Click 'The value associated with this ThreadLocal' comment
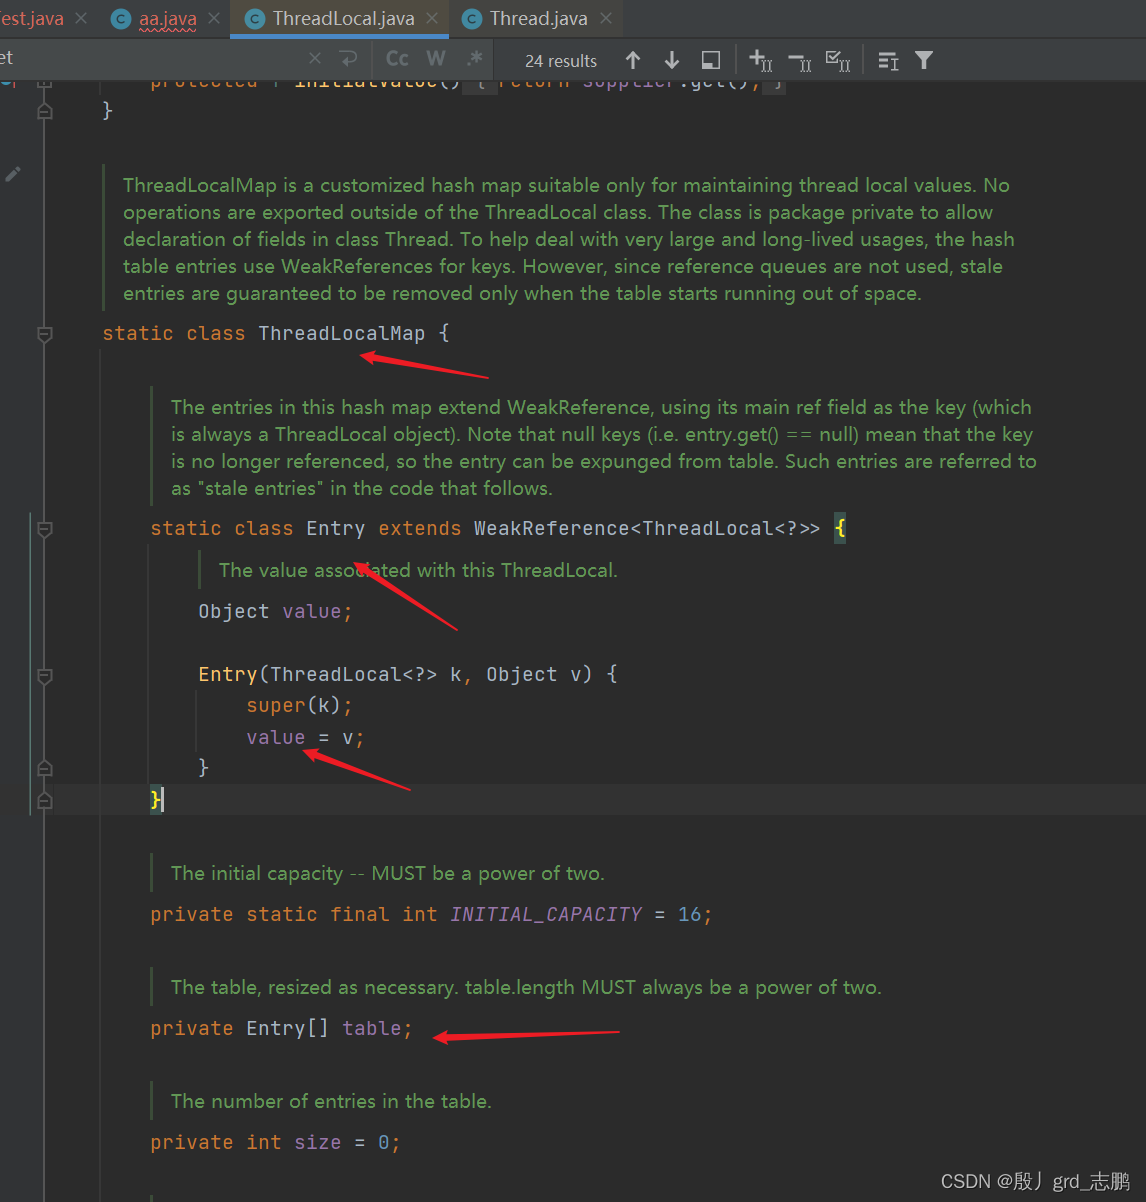The image size is (1146, 1202). 418,570
